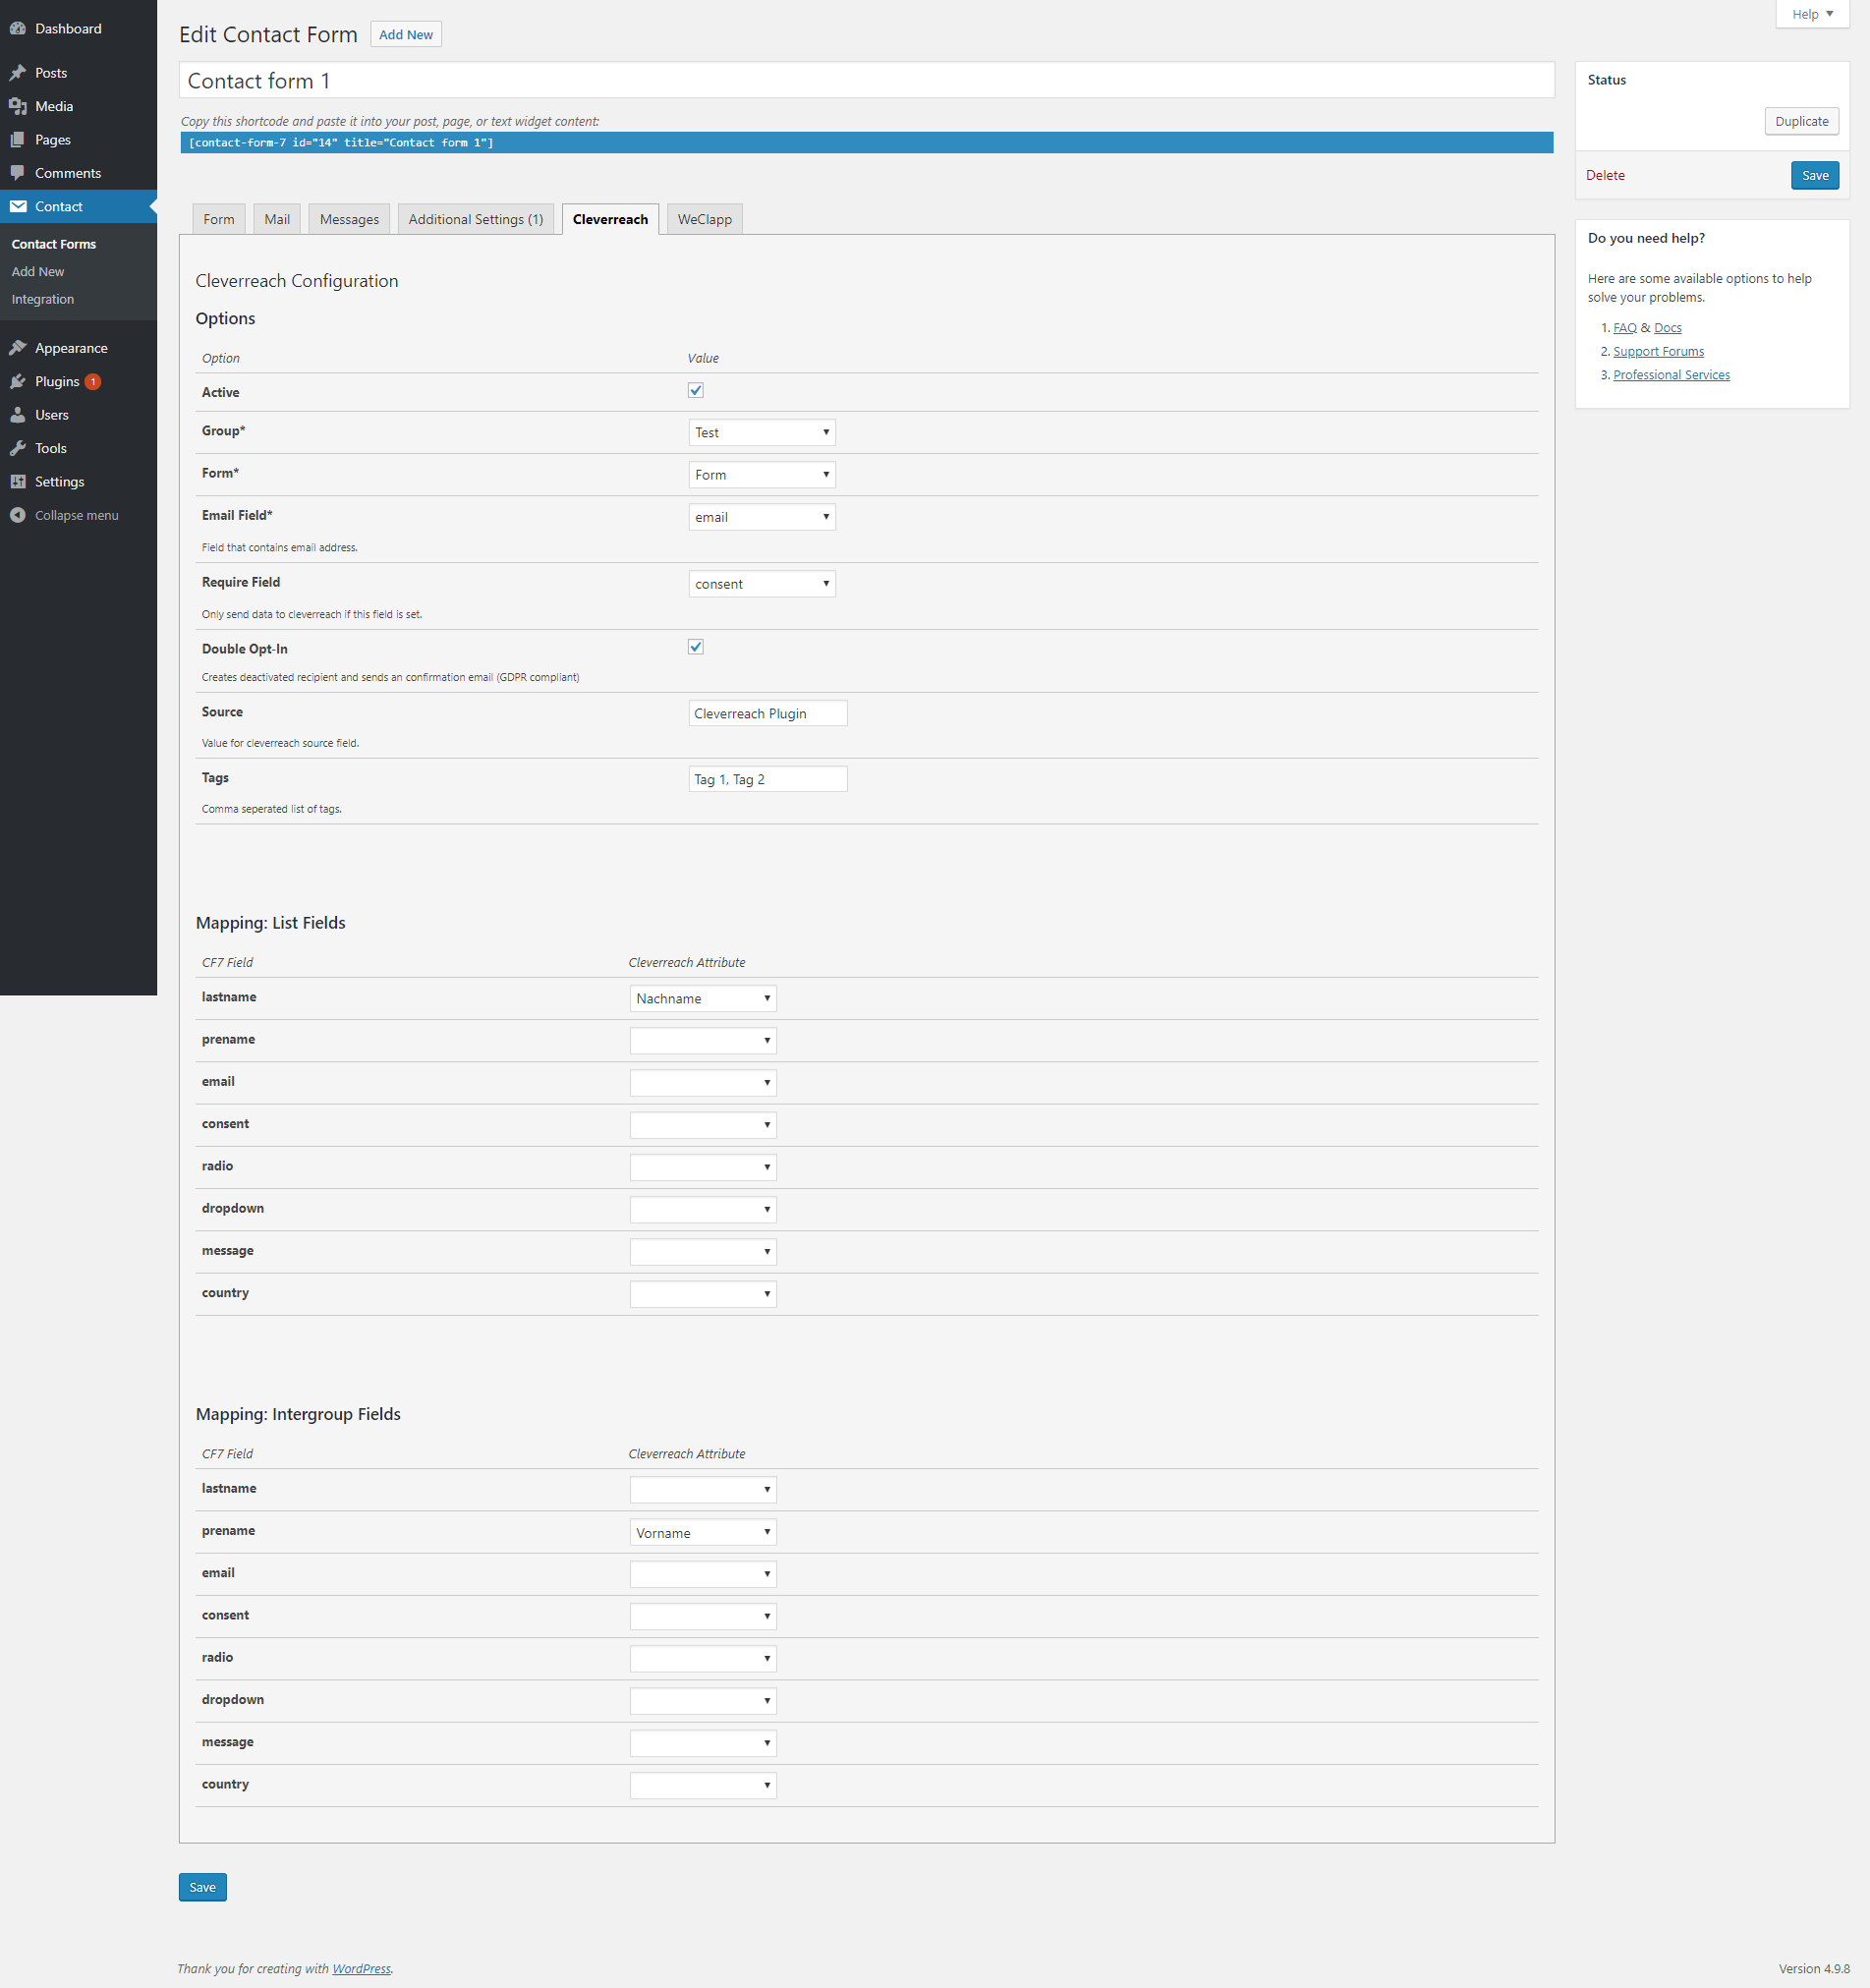Screen dimensions: 1870x1988
Task: Click the Pages icon in sidebar
Action: pyautogui.click(x=18, y=140)
